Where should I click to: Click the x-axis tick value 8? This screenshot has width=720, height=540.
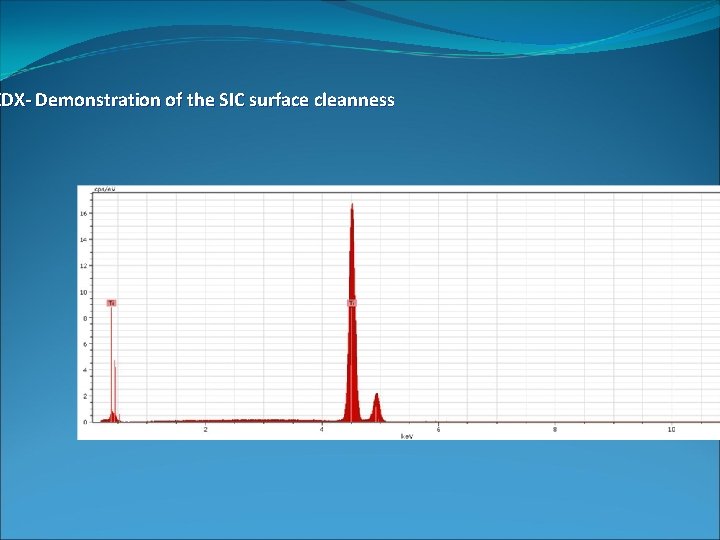[x=555, y=430]
